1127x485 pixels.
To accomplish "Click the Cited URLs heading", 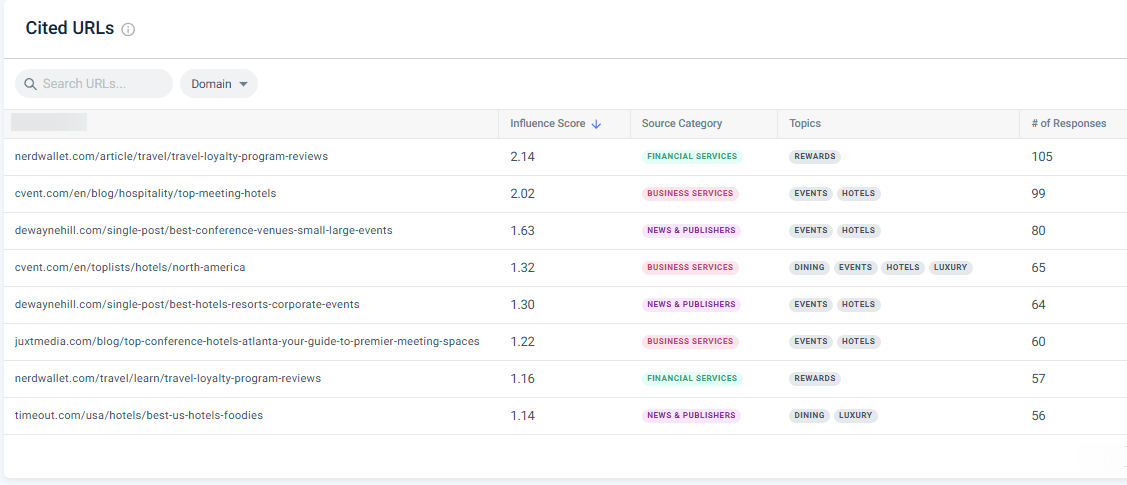I will coord(70,28).
